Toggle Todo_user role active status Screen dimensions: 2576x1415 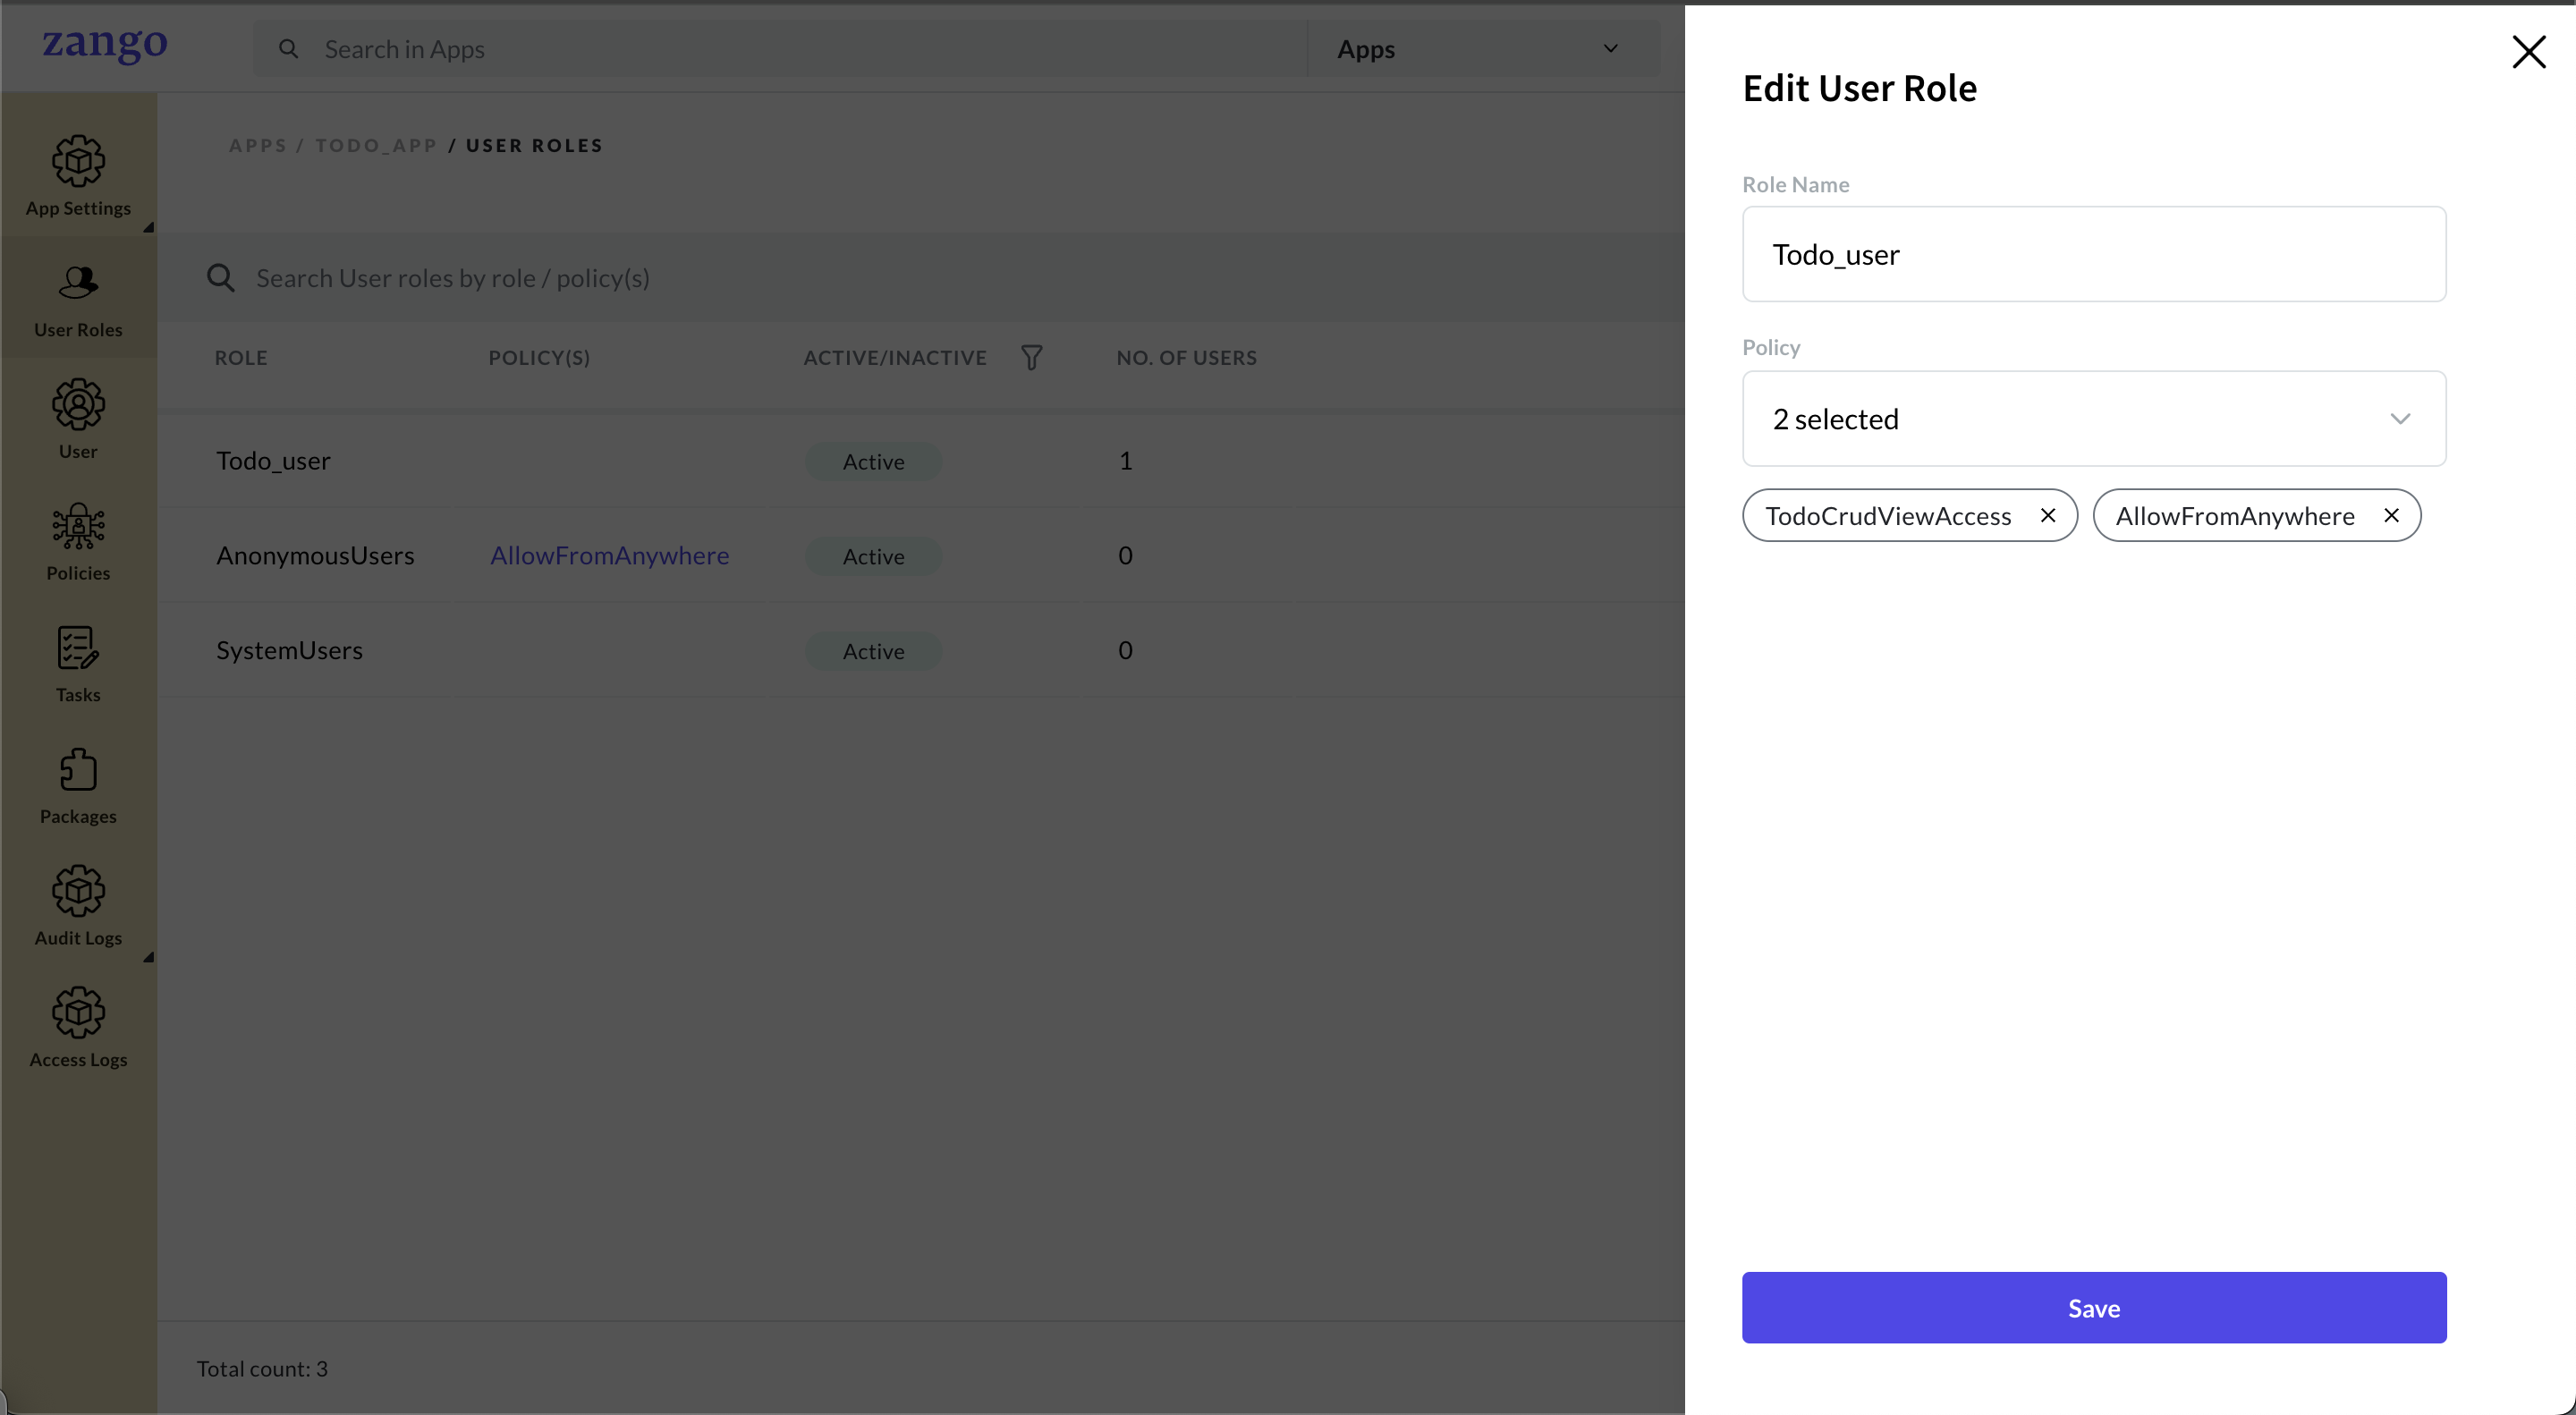tap(873, 460)
